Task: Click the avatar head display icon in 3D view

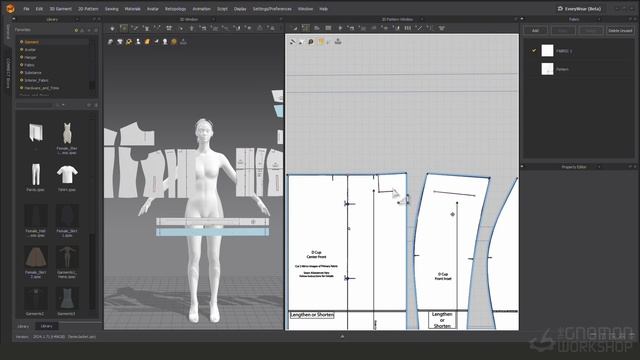Action: pyautogui.click(x=165, y=42)
